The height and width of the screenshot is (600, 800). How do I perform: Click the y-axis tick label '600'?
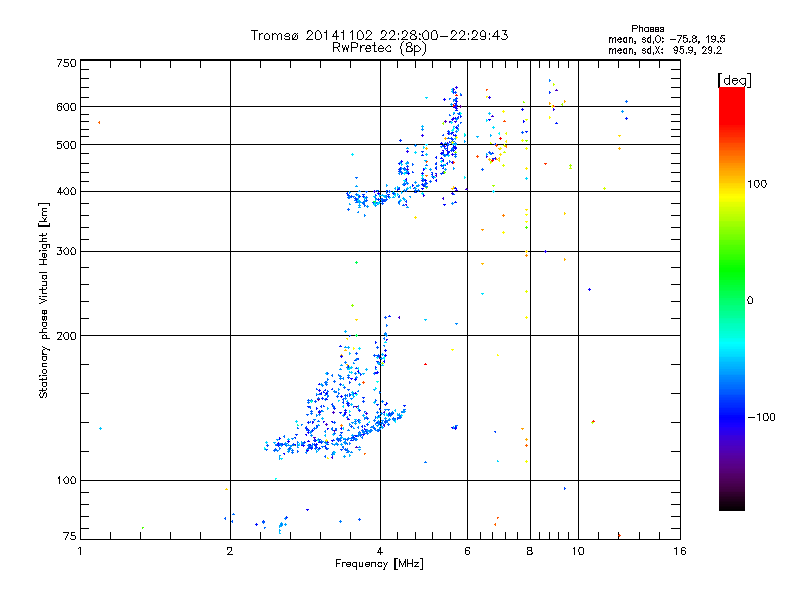coord(66,107)
